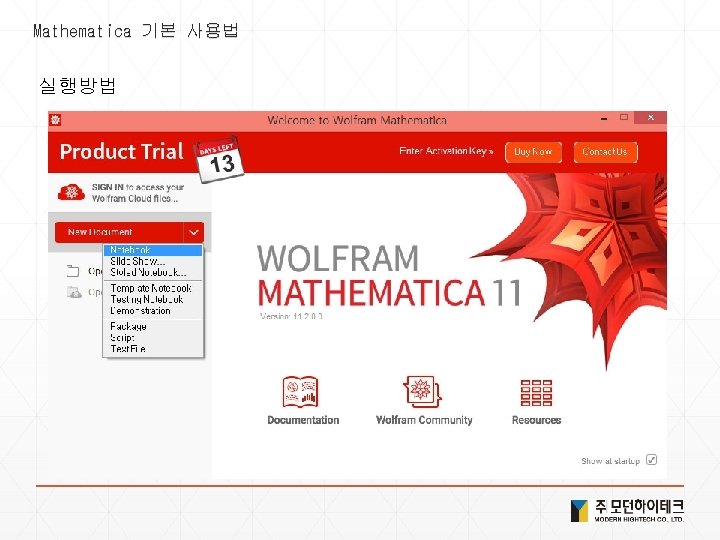Maximize the Welcome to Wolfram Mathematica window
This screenshot has height=540, width=720.
pos(624,118)
